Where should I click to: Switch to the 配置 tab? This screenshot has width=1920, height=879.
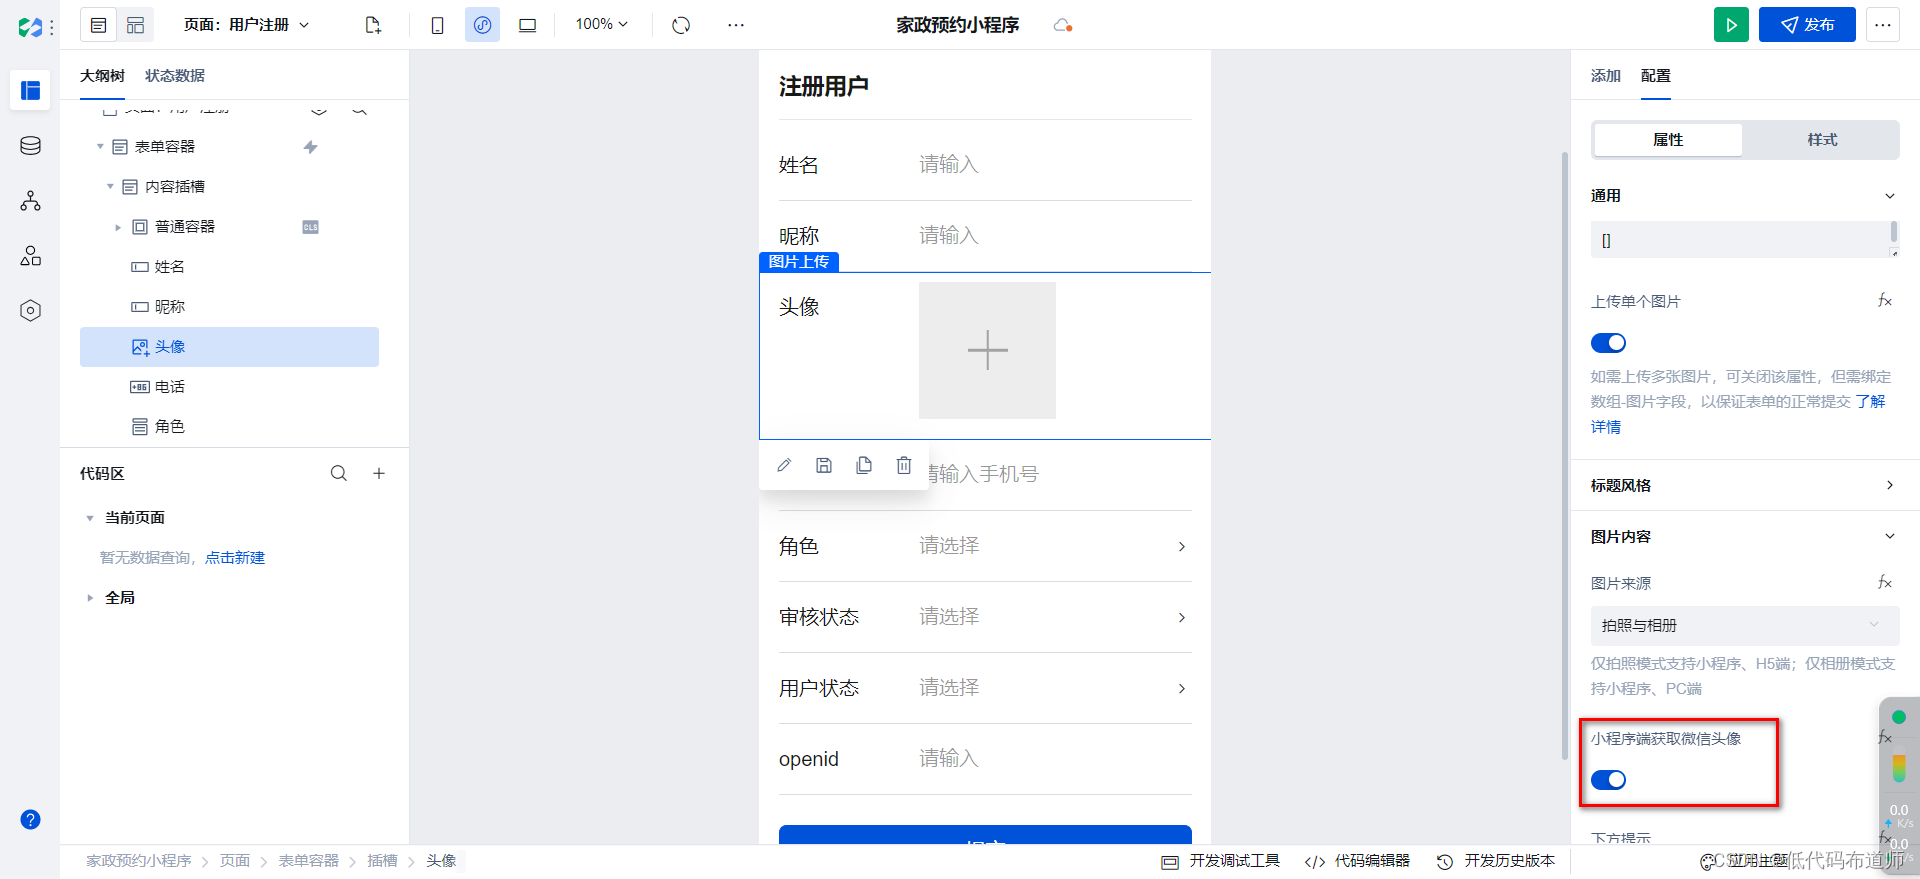[1656, 76]
